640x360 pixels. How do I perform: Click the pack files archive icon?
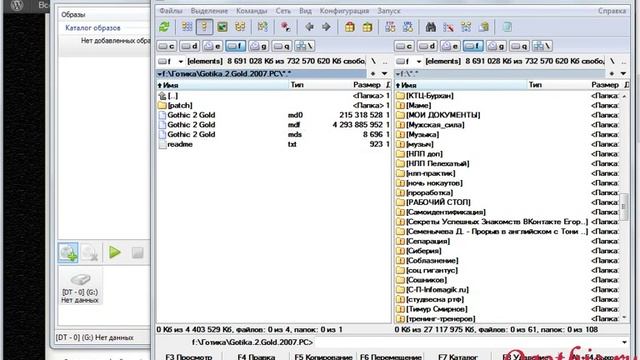[349, 27]
